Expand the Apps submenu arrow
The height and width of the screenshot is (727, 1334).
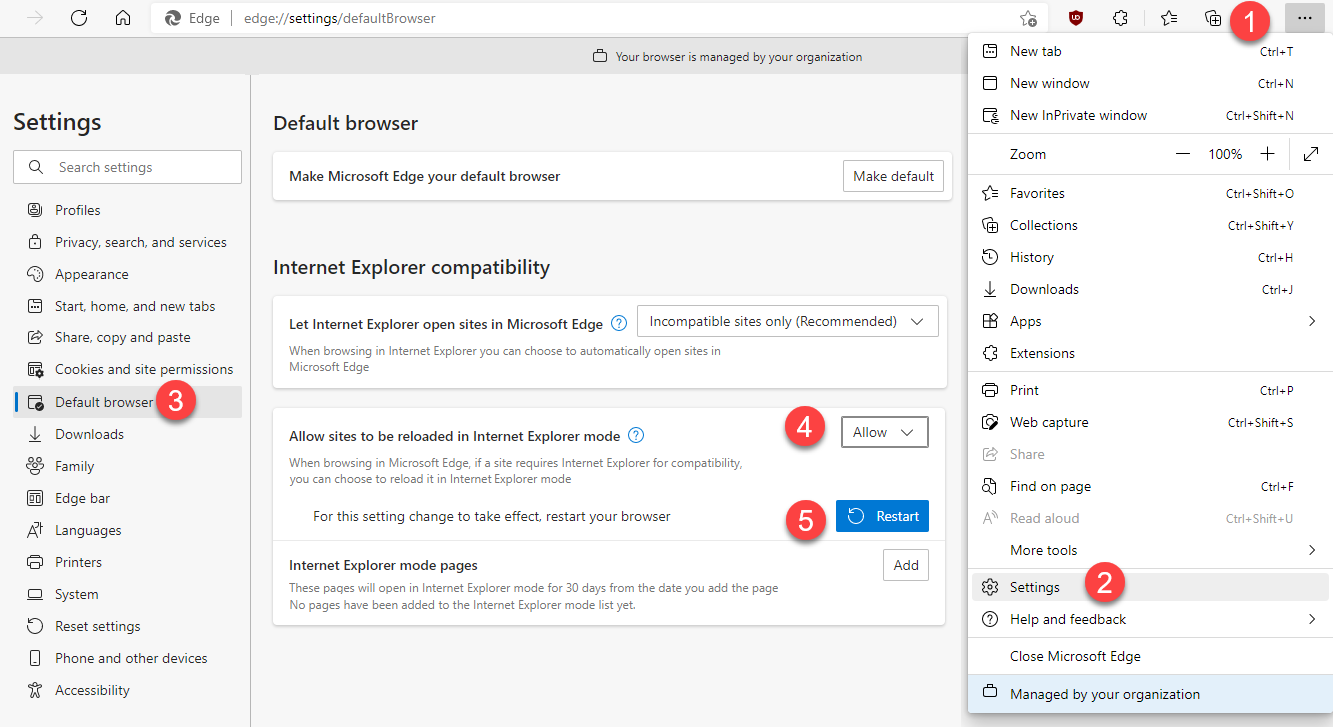pyautogui.click(x=1312, y=321)
